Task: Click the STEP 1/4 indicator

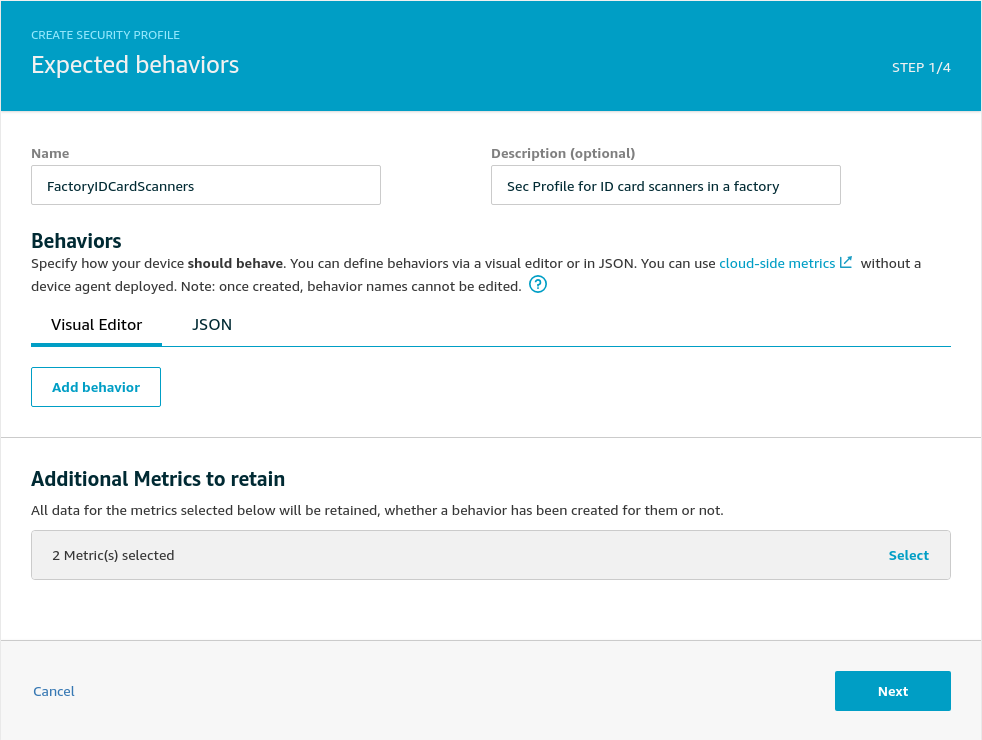Action: pyautogui.click(x=921, y=68)
